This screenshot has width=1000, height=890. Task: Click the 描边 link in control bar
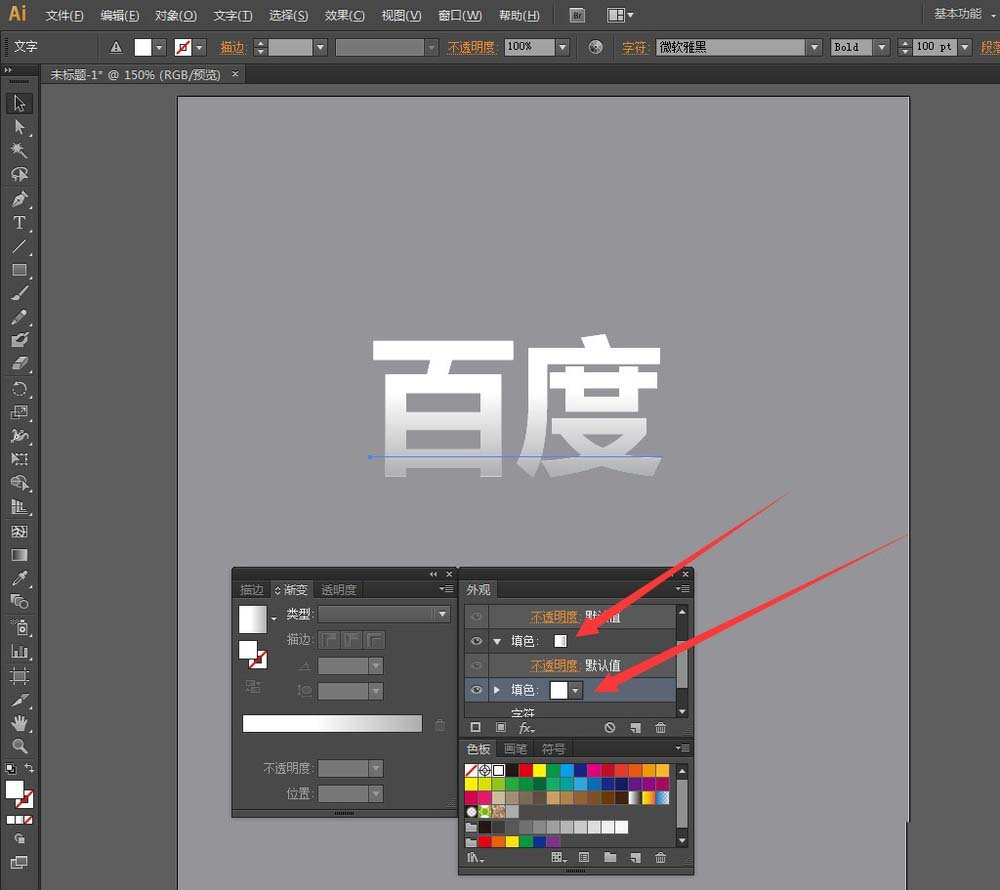tap(232, 47)
